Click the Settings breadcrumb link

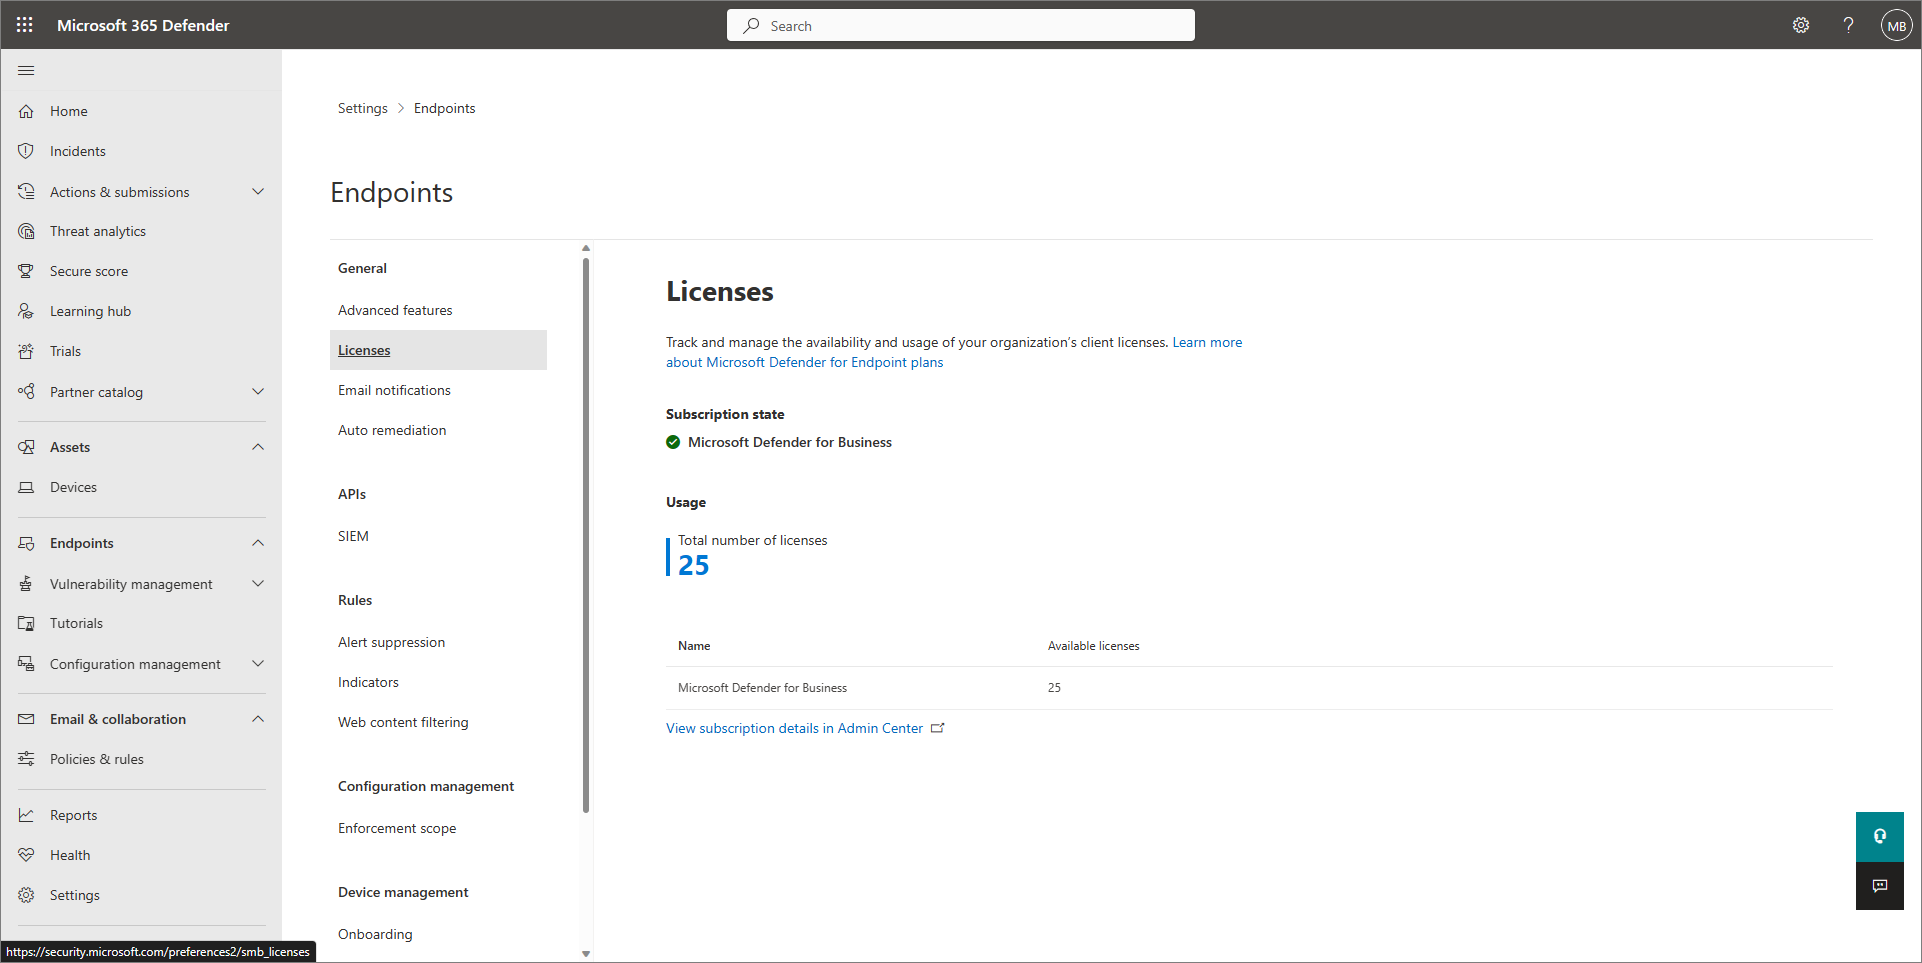[x=362, y=108]
